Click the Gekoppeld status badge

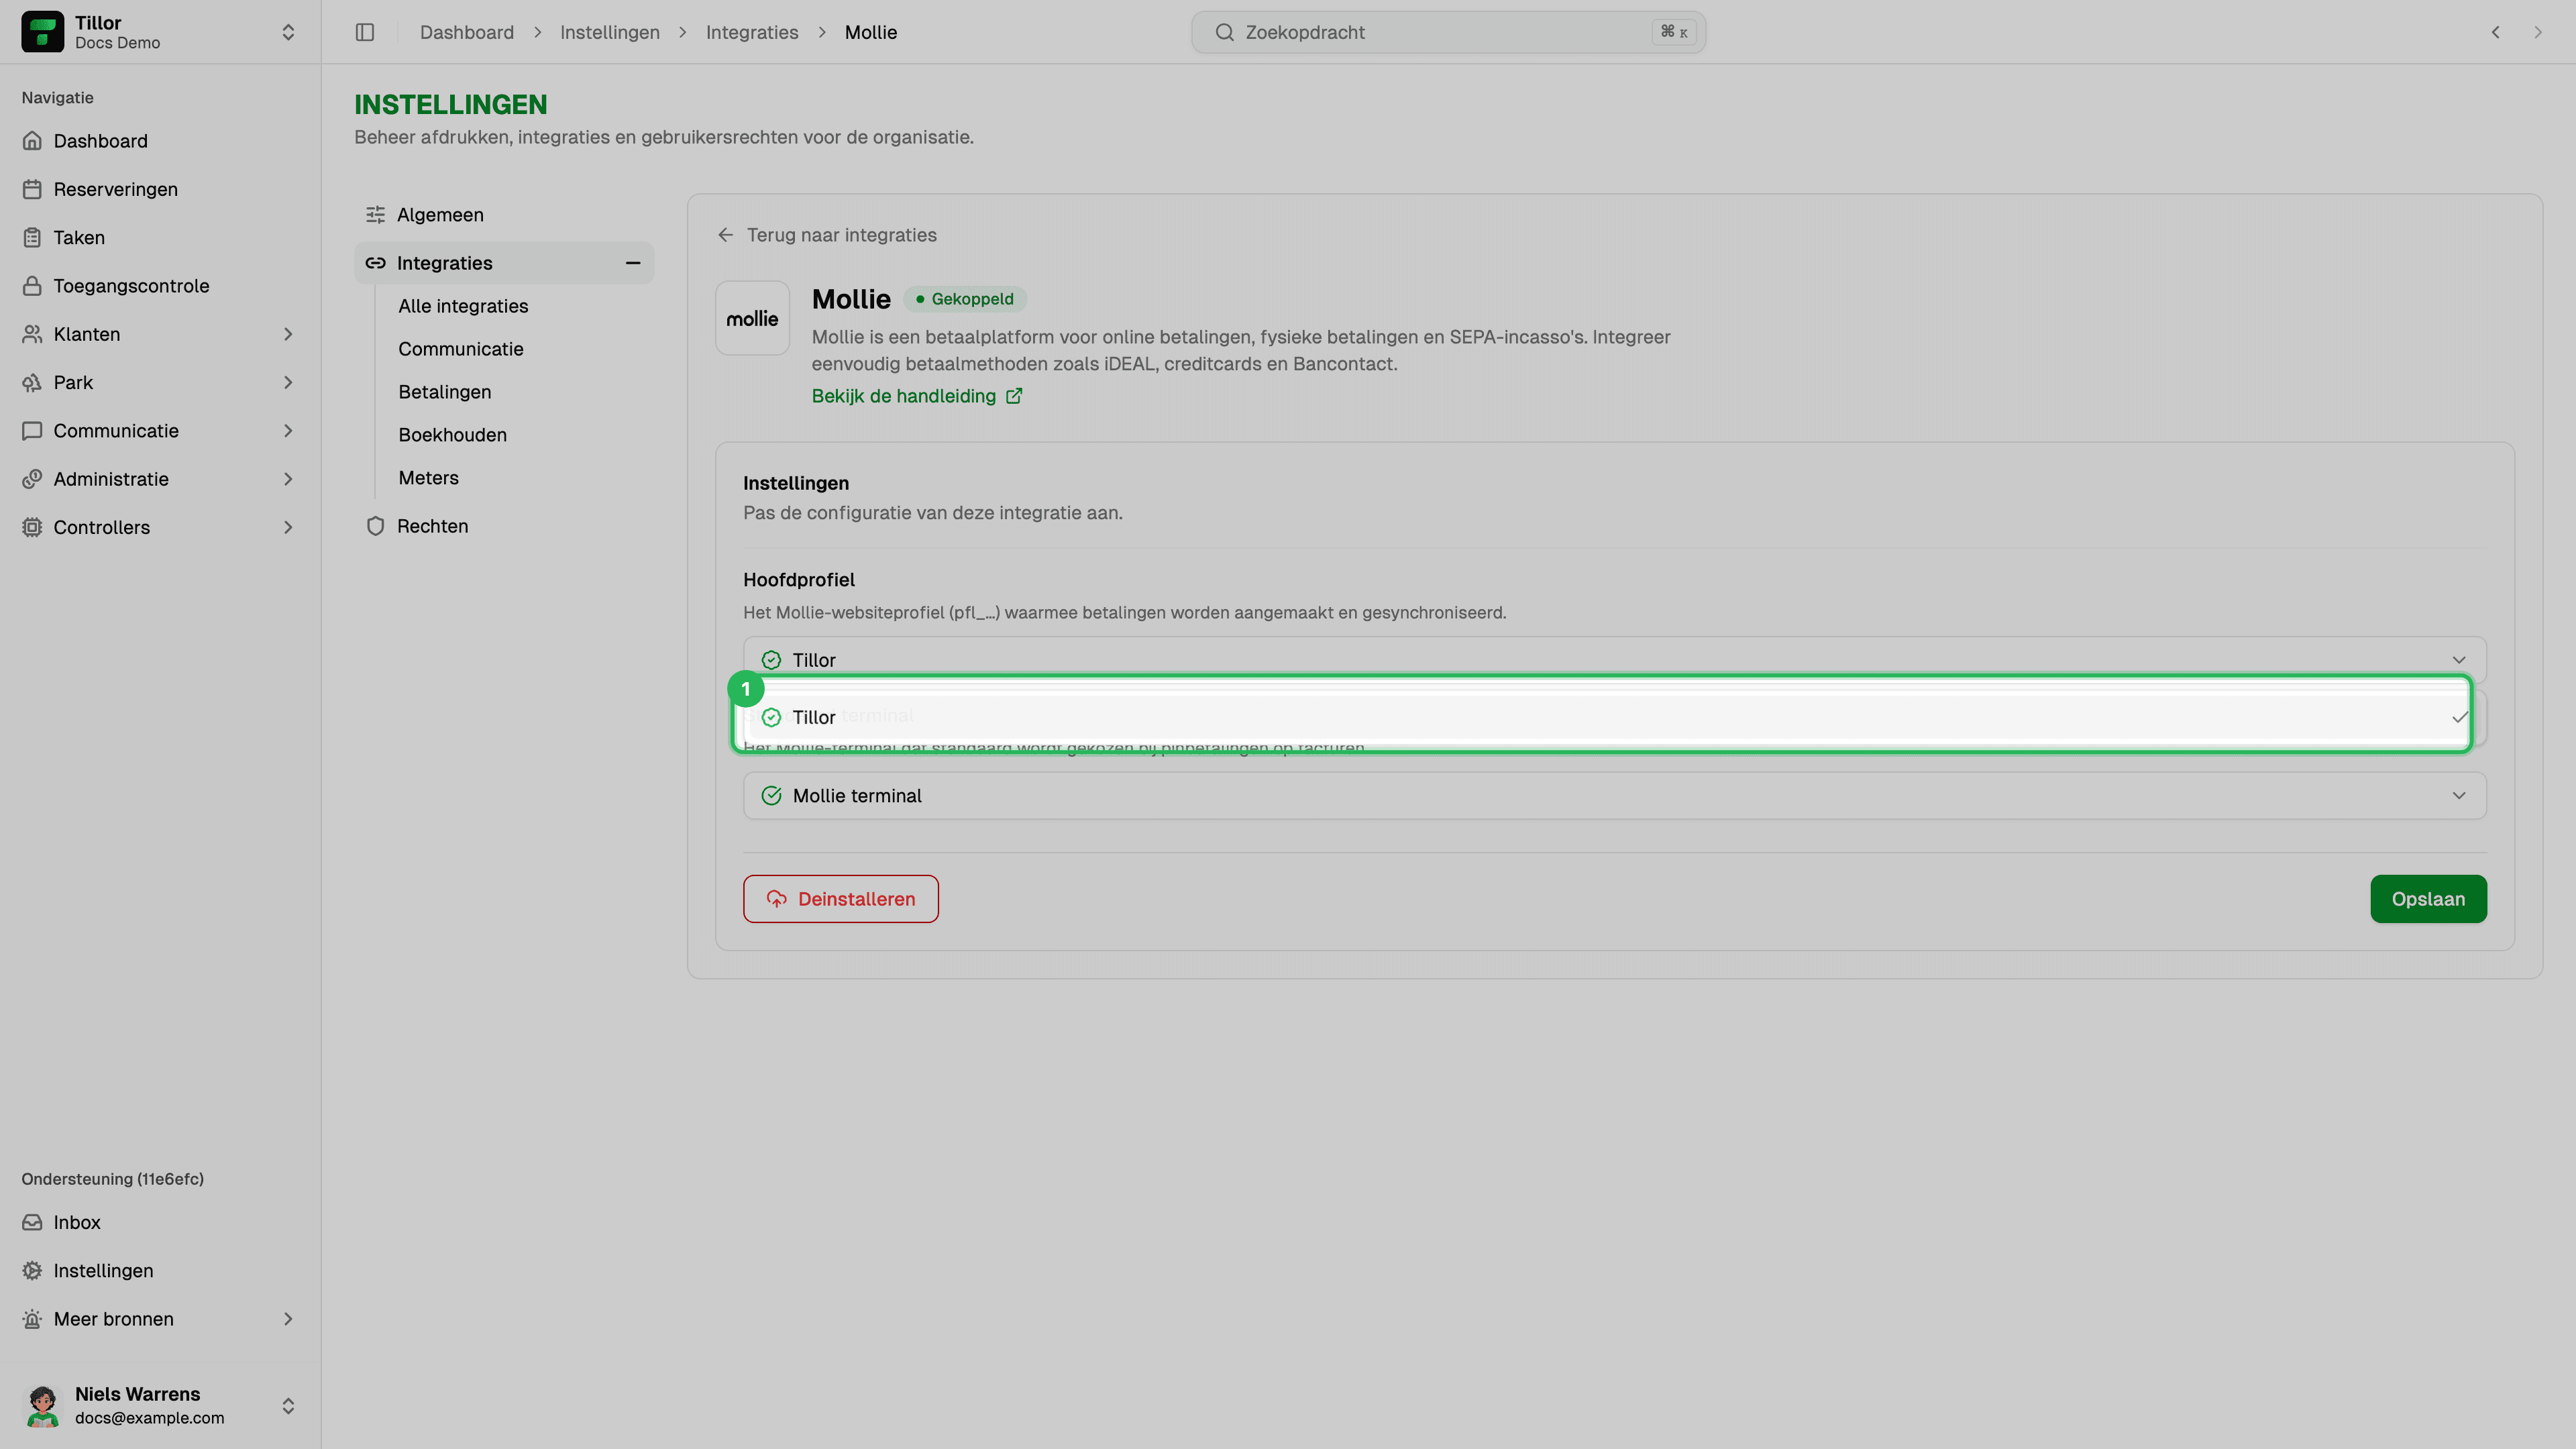965,299
